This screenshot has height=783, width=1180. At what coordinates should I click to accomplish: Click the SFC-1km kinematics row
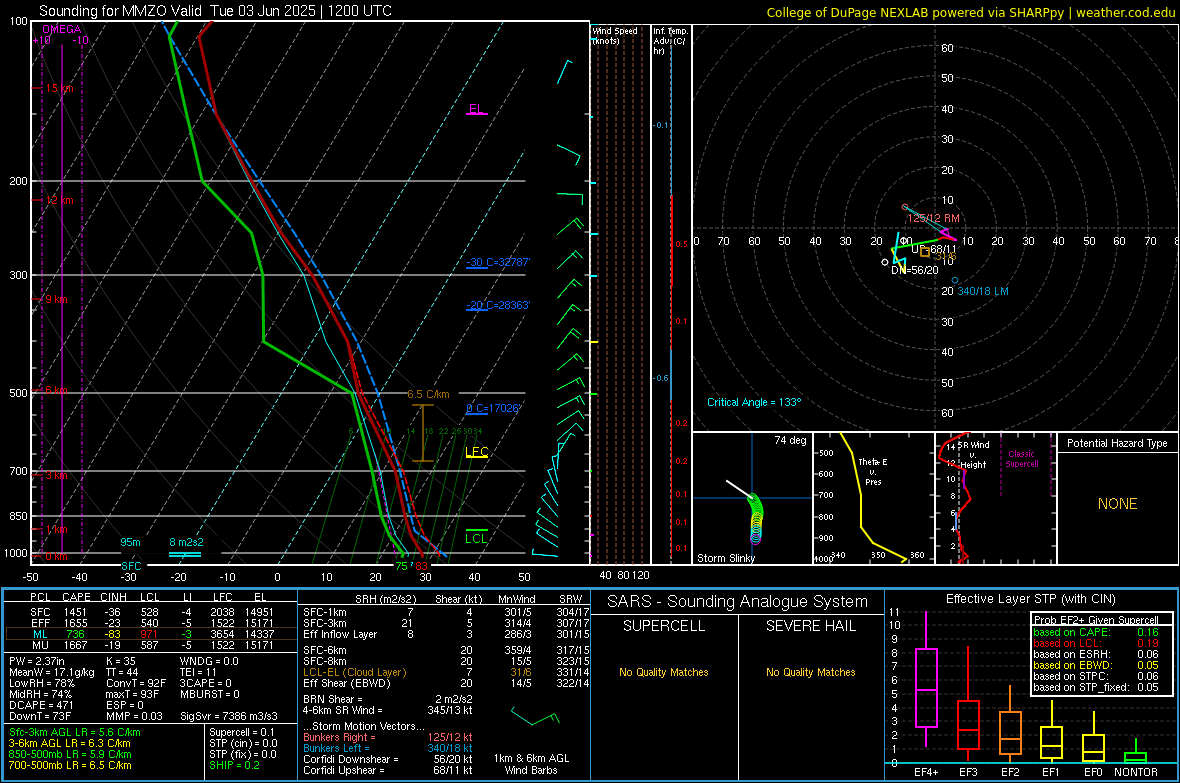point(446,612)
